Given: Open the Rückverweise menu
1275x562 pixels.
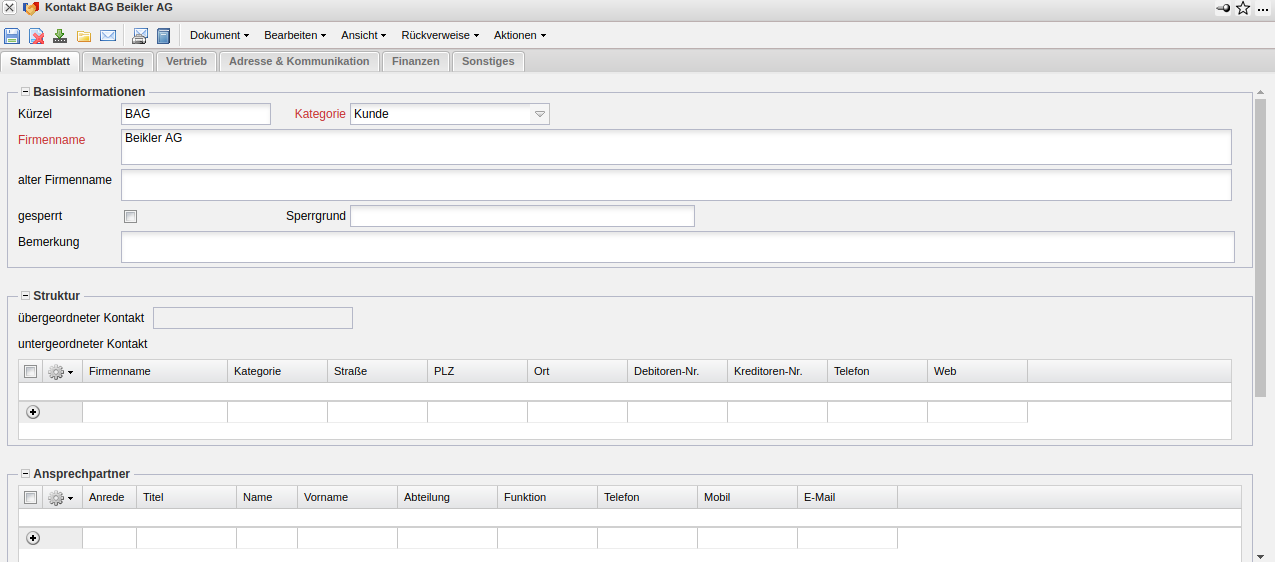Looking at the screenshot, I should [440, 35].
